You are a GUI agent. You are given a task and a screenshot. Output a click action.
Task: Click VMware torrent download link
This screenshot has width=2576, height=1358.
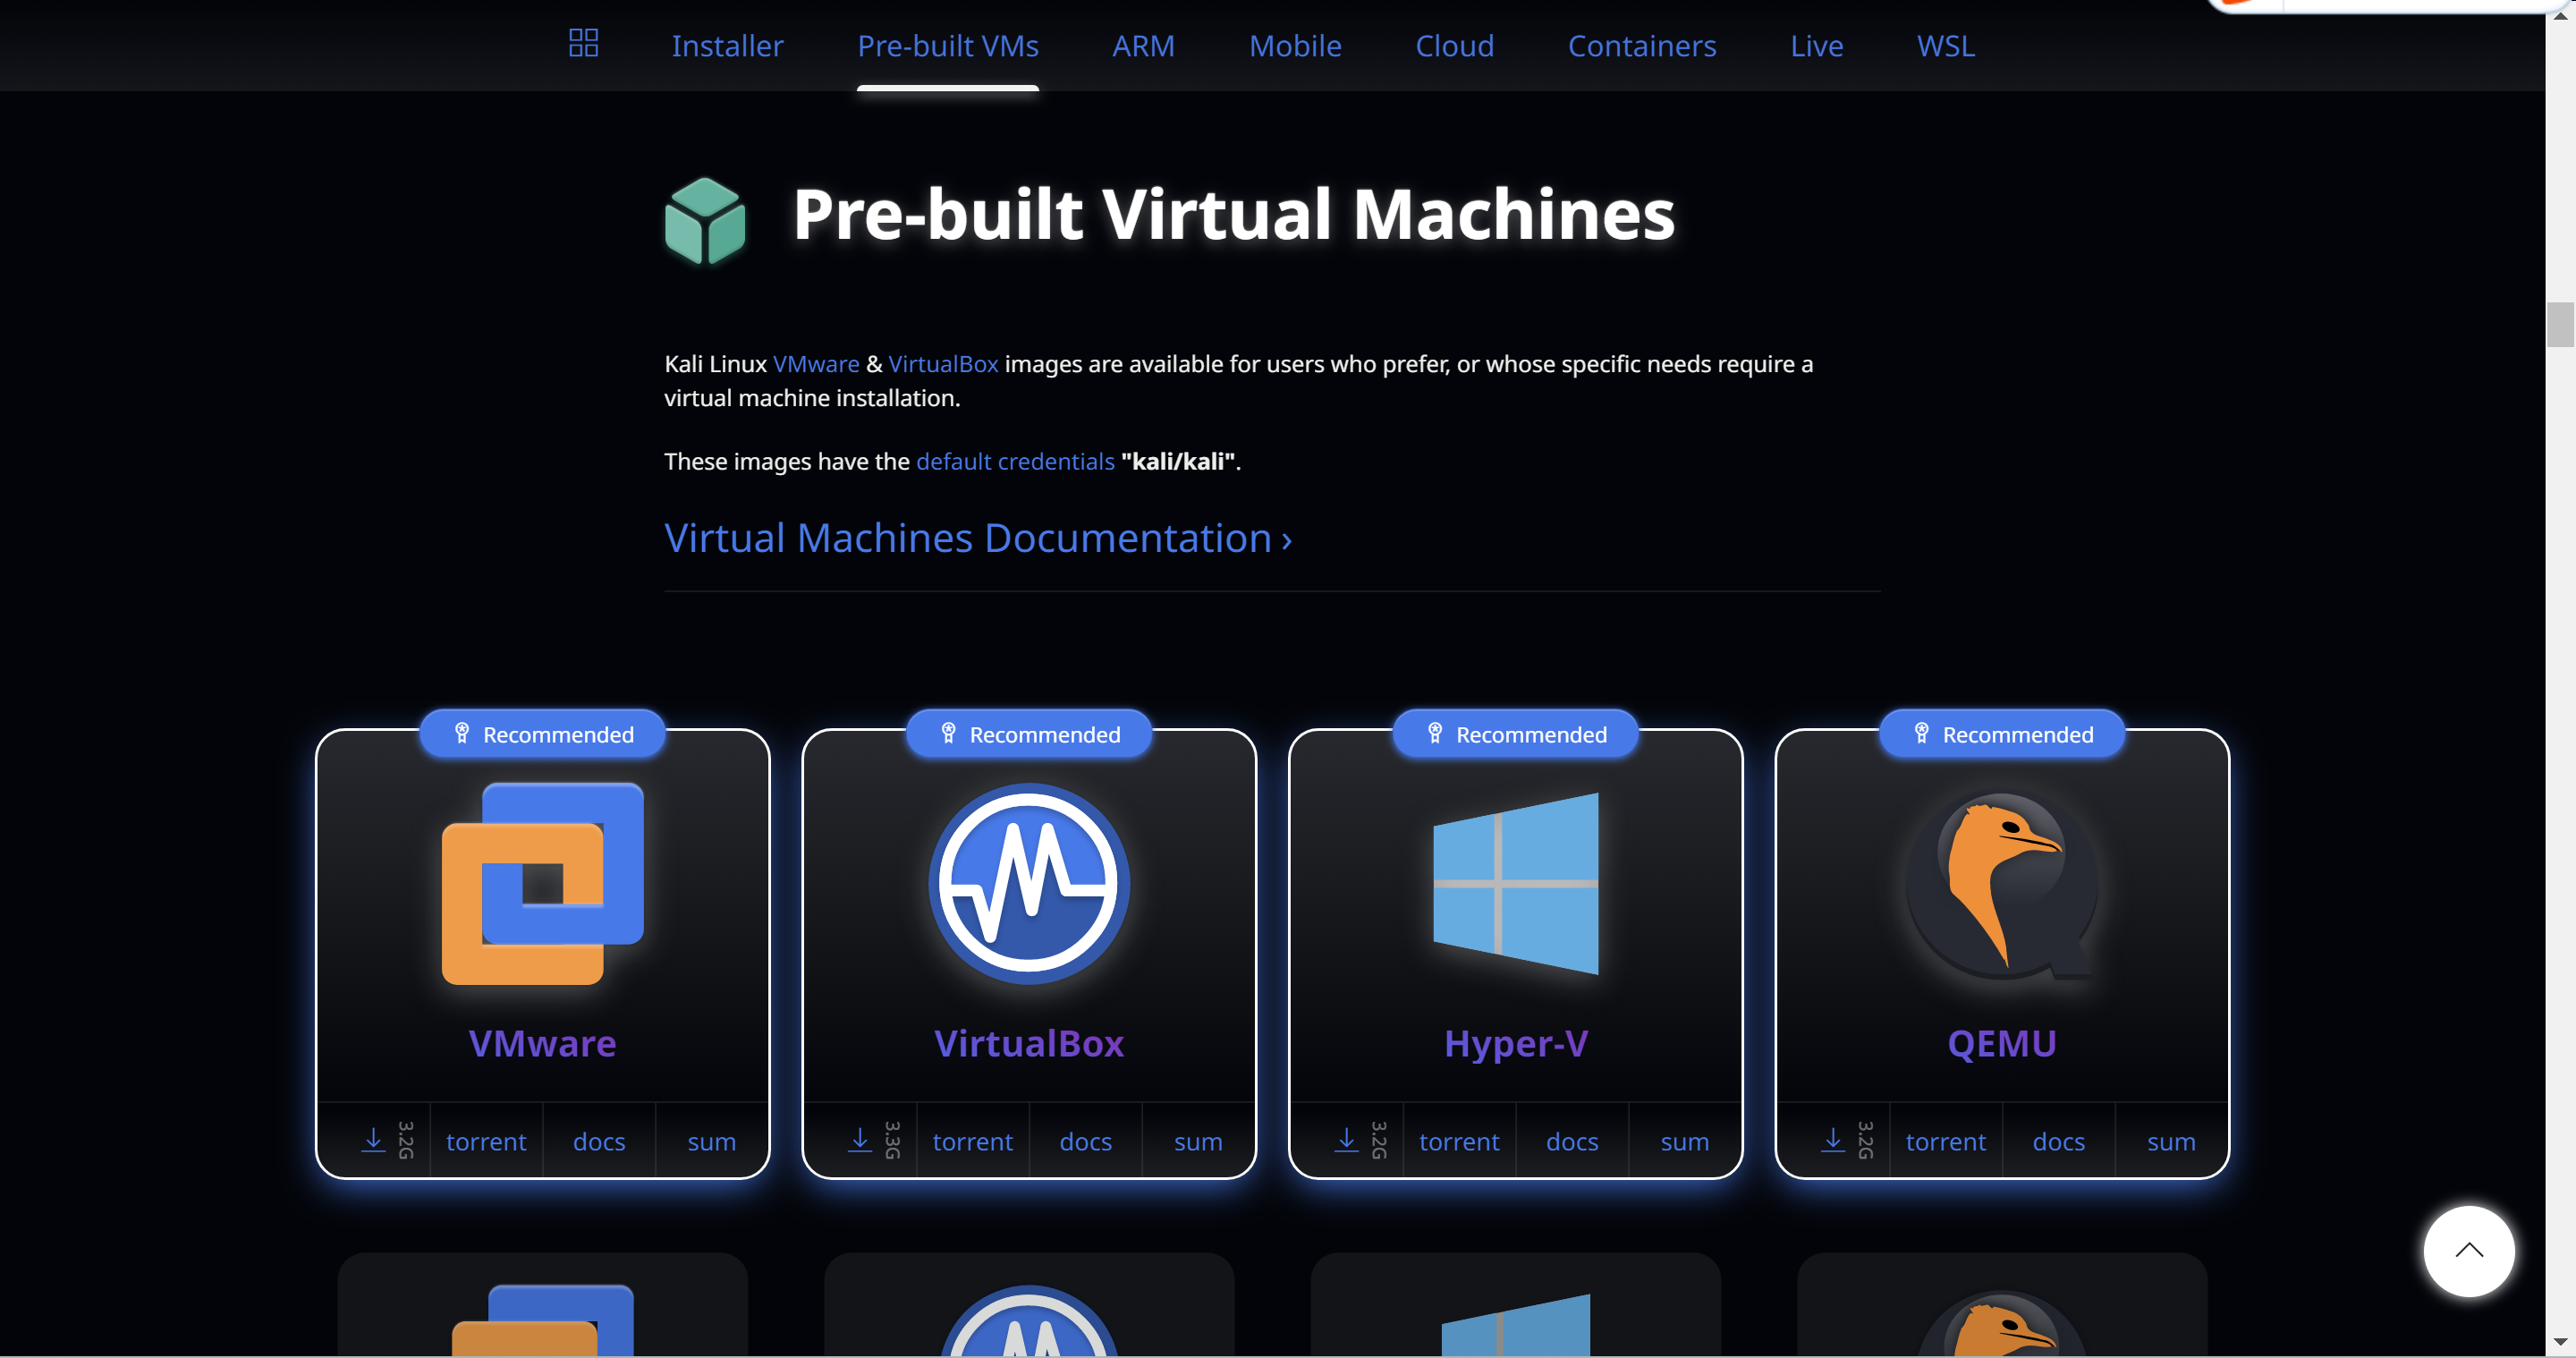(x=486, y=1141)
